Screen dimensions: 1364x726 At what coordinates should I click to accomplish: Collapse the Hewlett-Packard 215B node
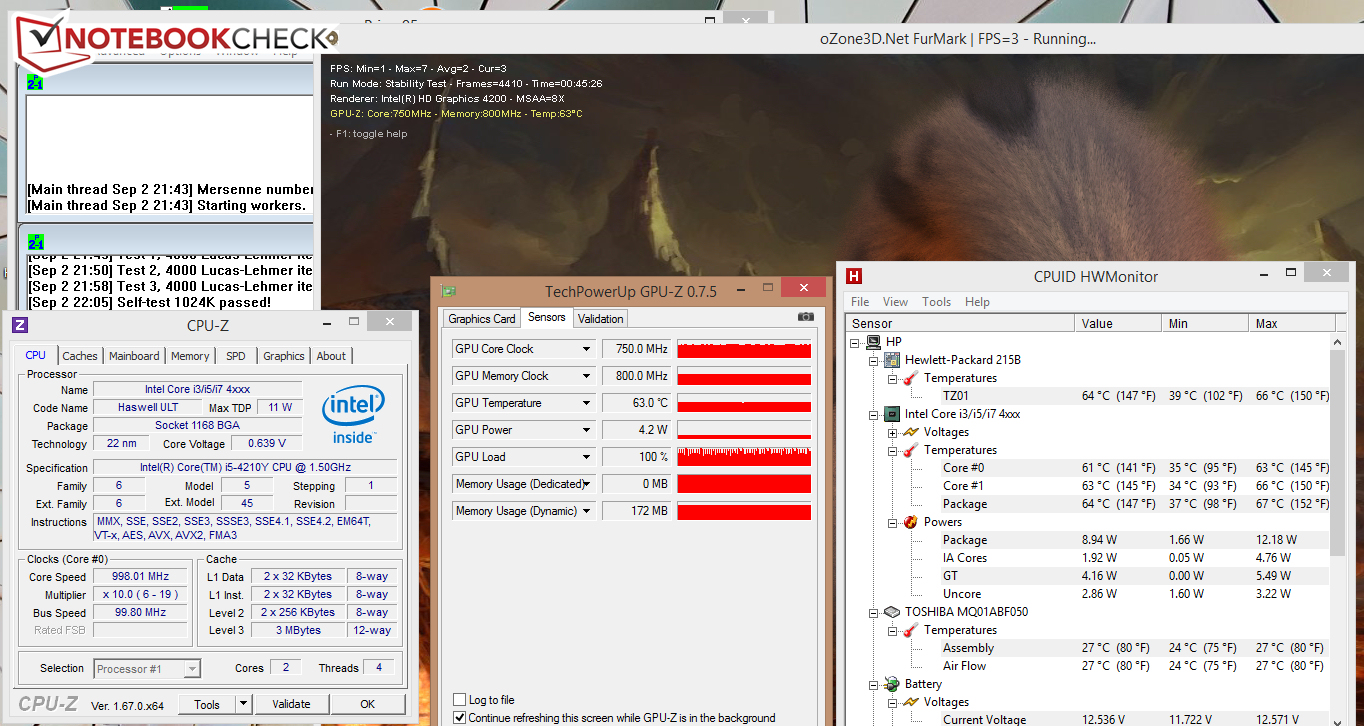click(874, 360)
